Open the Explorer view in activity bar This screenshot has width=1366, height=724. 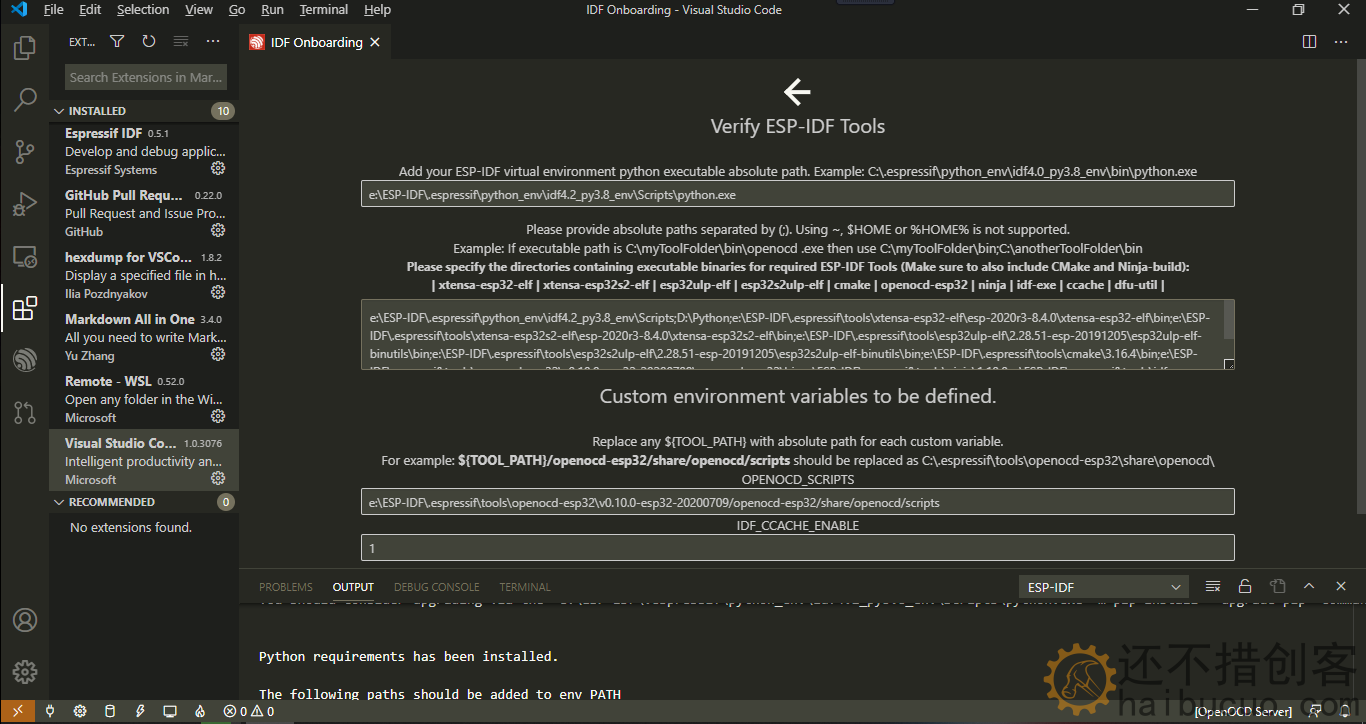[25, 47]
